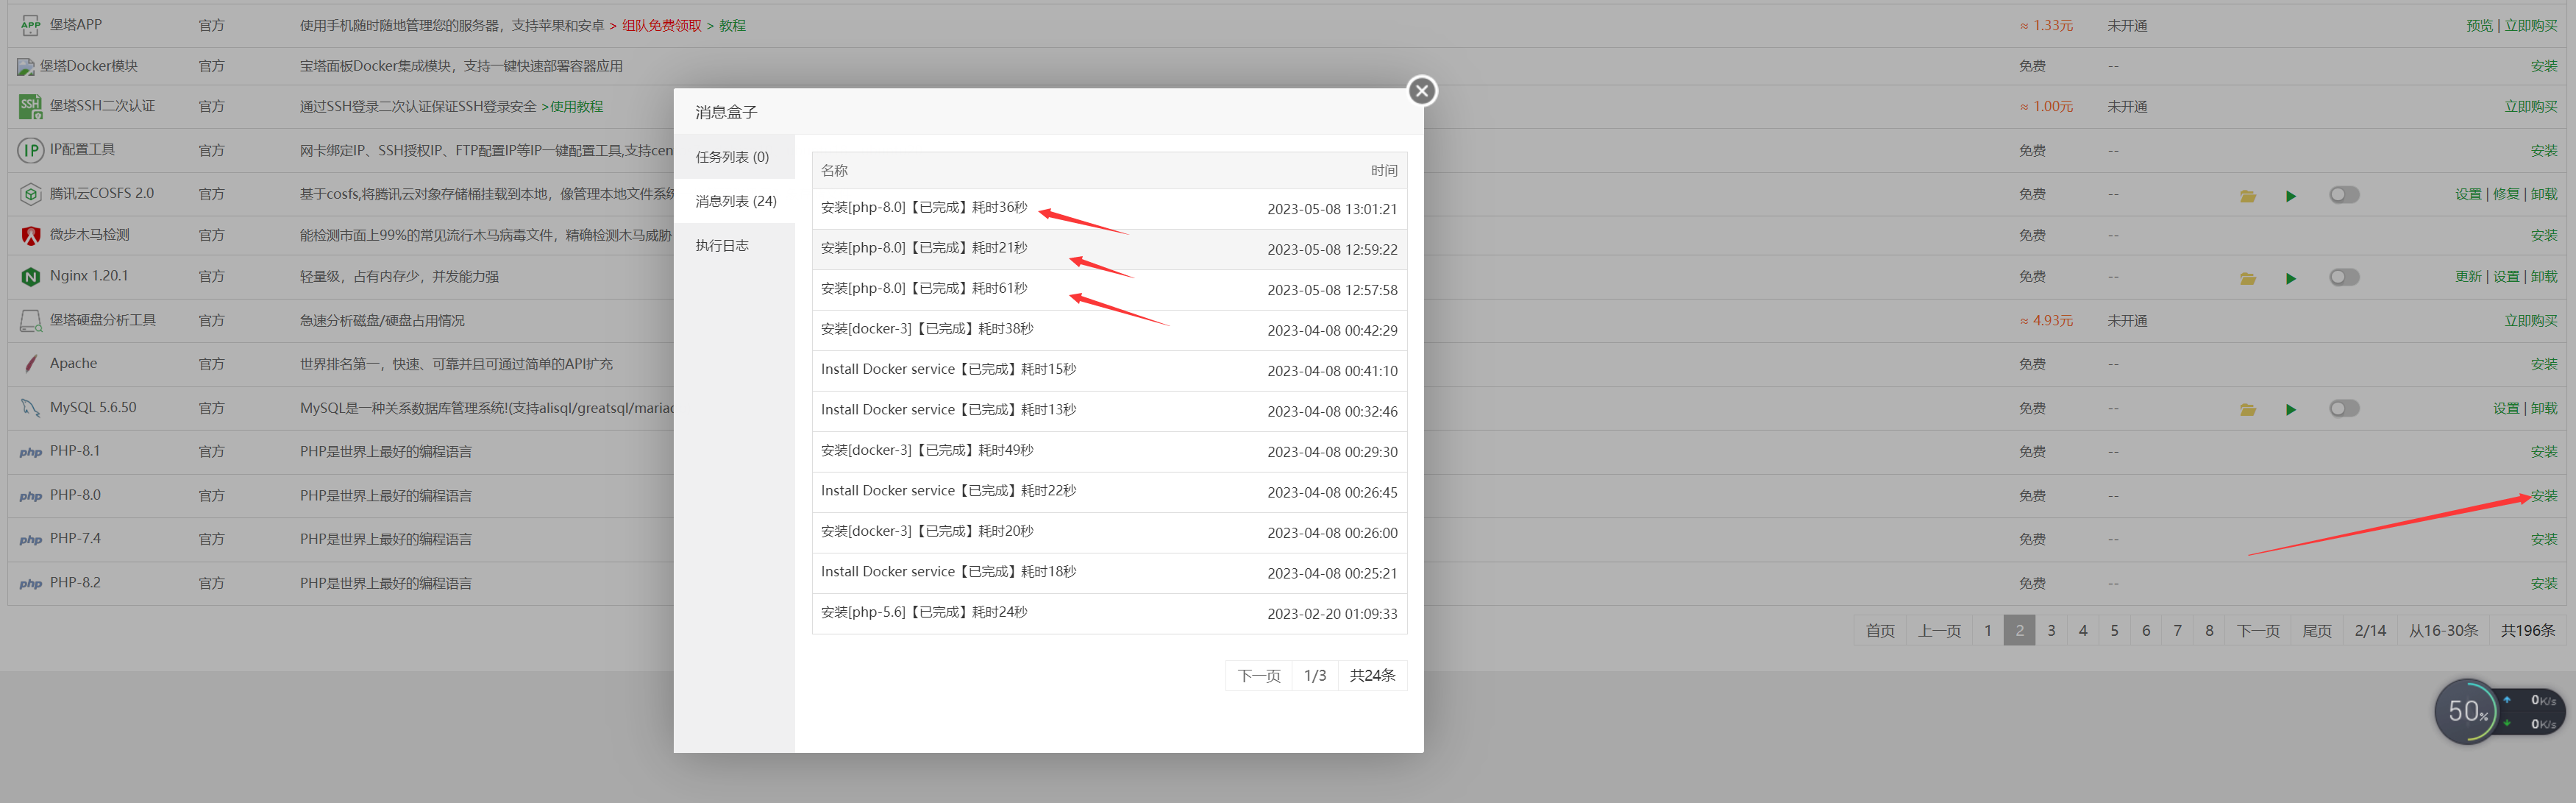Click the 堡塔SSH二次认证 icon
Screen dimensions: 2576x803
(x=31, y=106)
